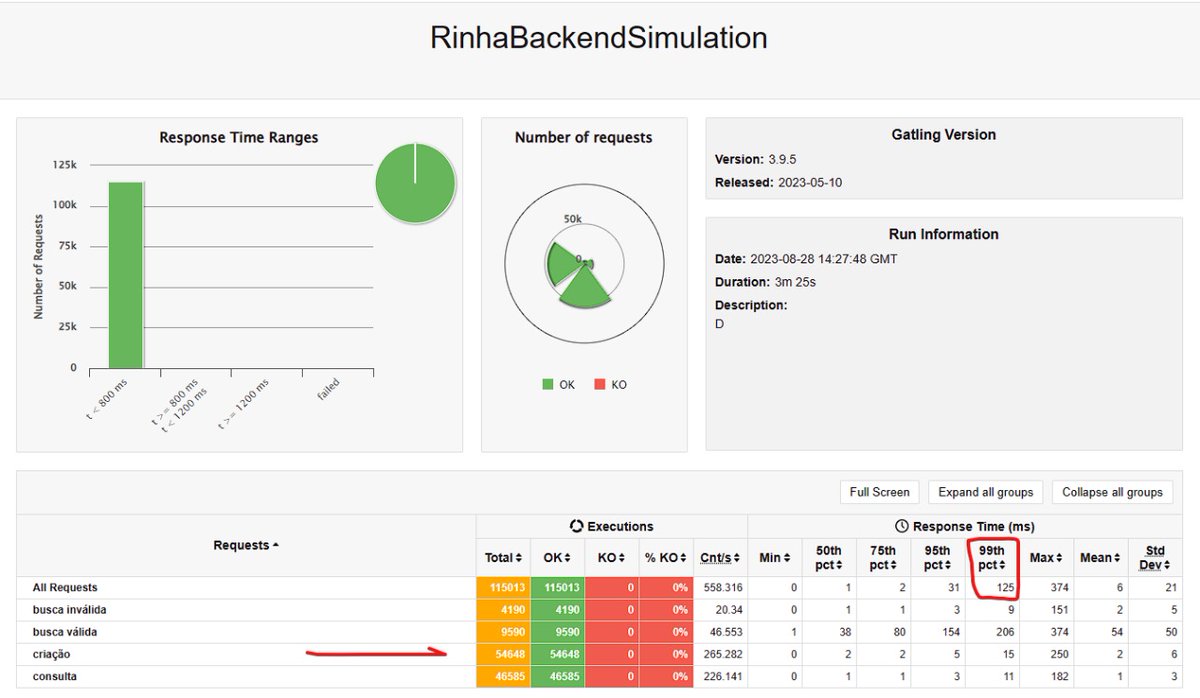The height and width of the screenshot is (698, 1200).
Task: Select the All Requests row label
Action: 65,588
